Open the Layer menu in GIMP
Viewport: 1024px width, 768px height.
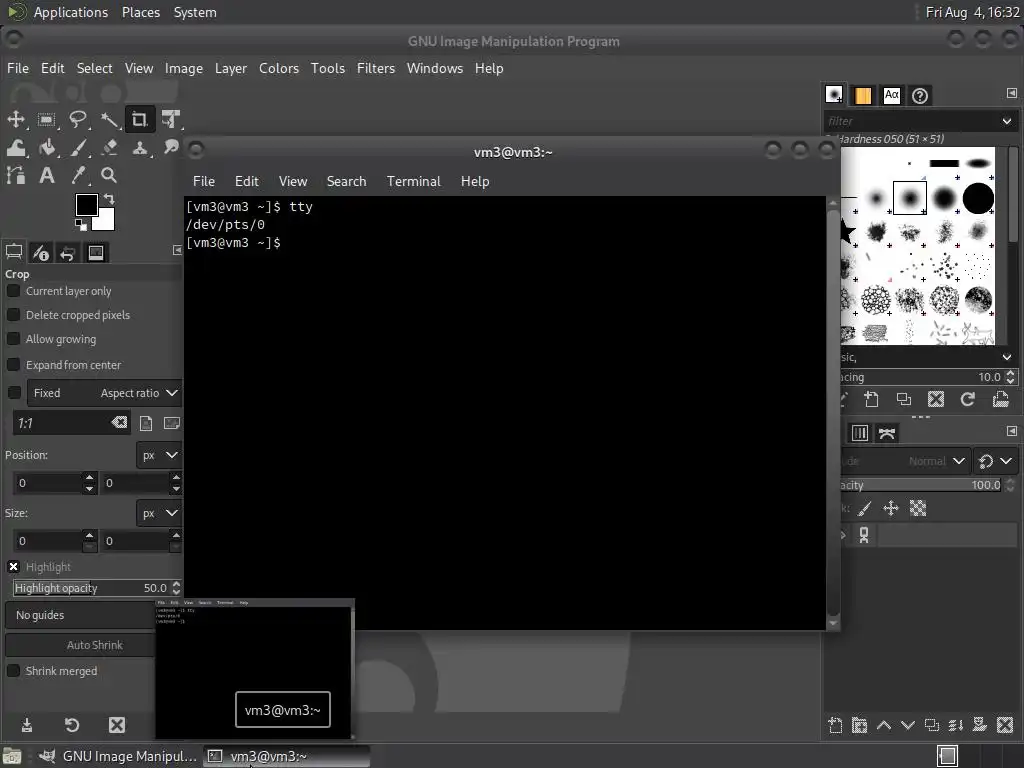point(231,68)
